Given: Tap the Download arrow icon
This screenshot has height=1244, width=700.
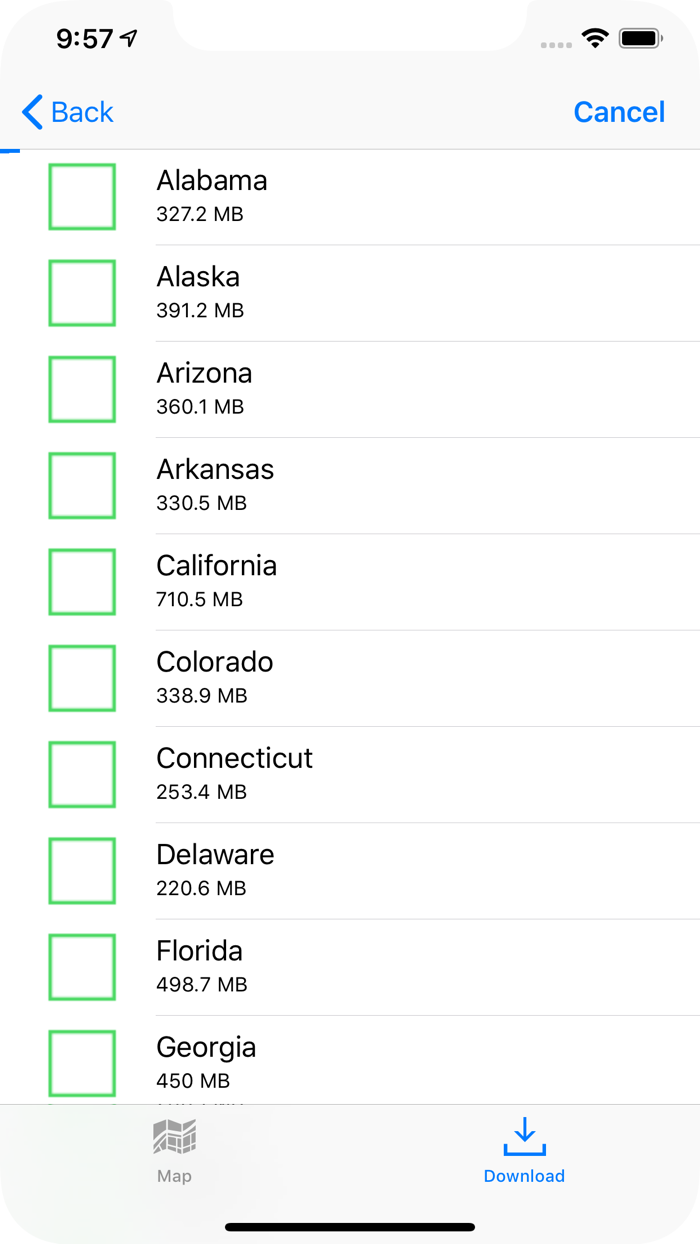Looking at the screenshot, I should (524, 1137).
